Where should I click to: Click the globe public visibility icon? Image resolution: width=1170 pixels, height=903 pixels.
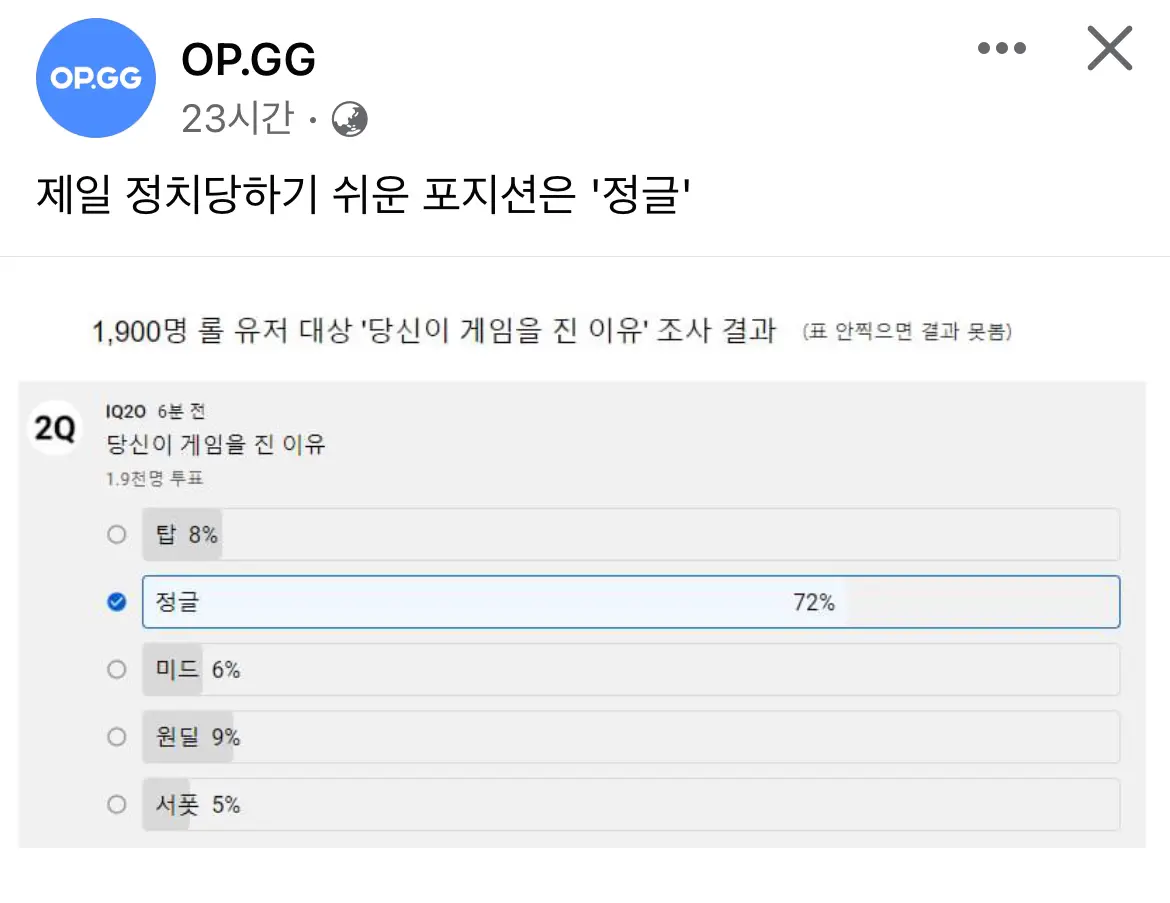(x=349, y=119)
